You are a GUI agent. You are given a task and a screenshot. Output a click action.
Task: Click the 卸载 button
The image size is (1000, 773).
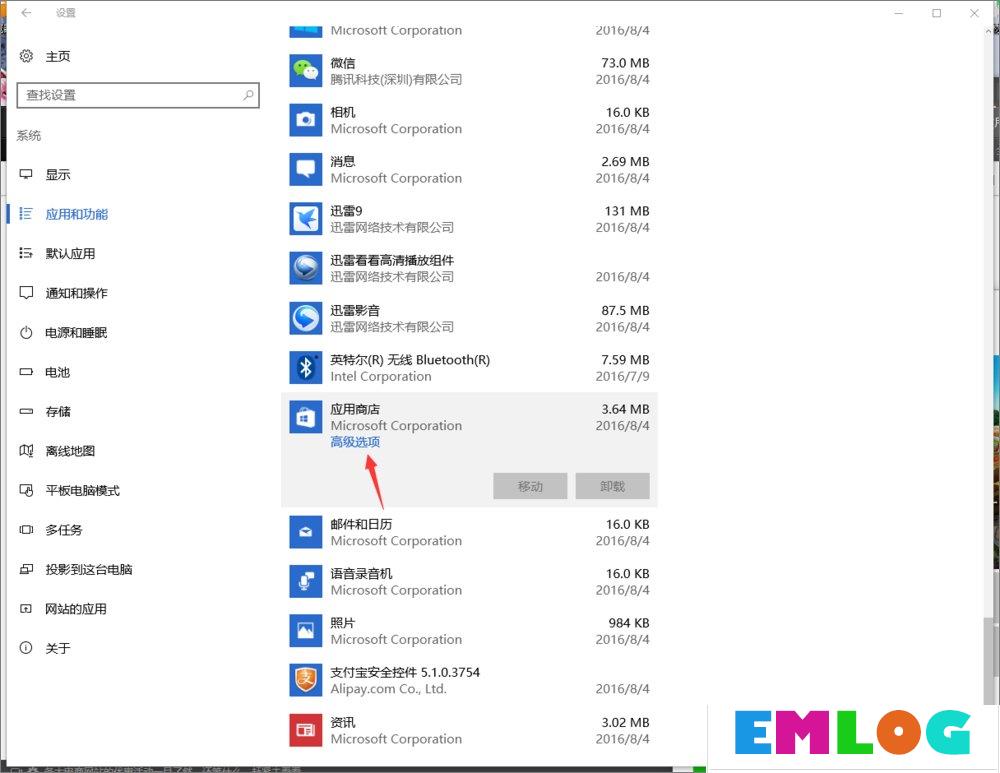click(x=612, y=486)
